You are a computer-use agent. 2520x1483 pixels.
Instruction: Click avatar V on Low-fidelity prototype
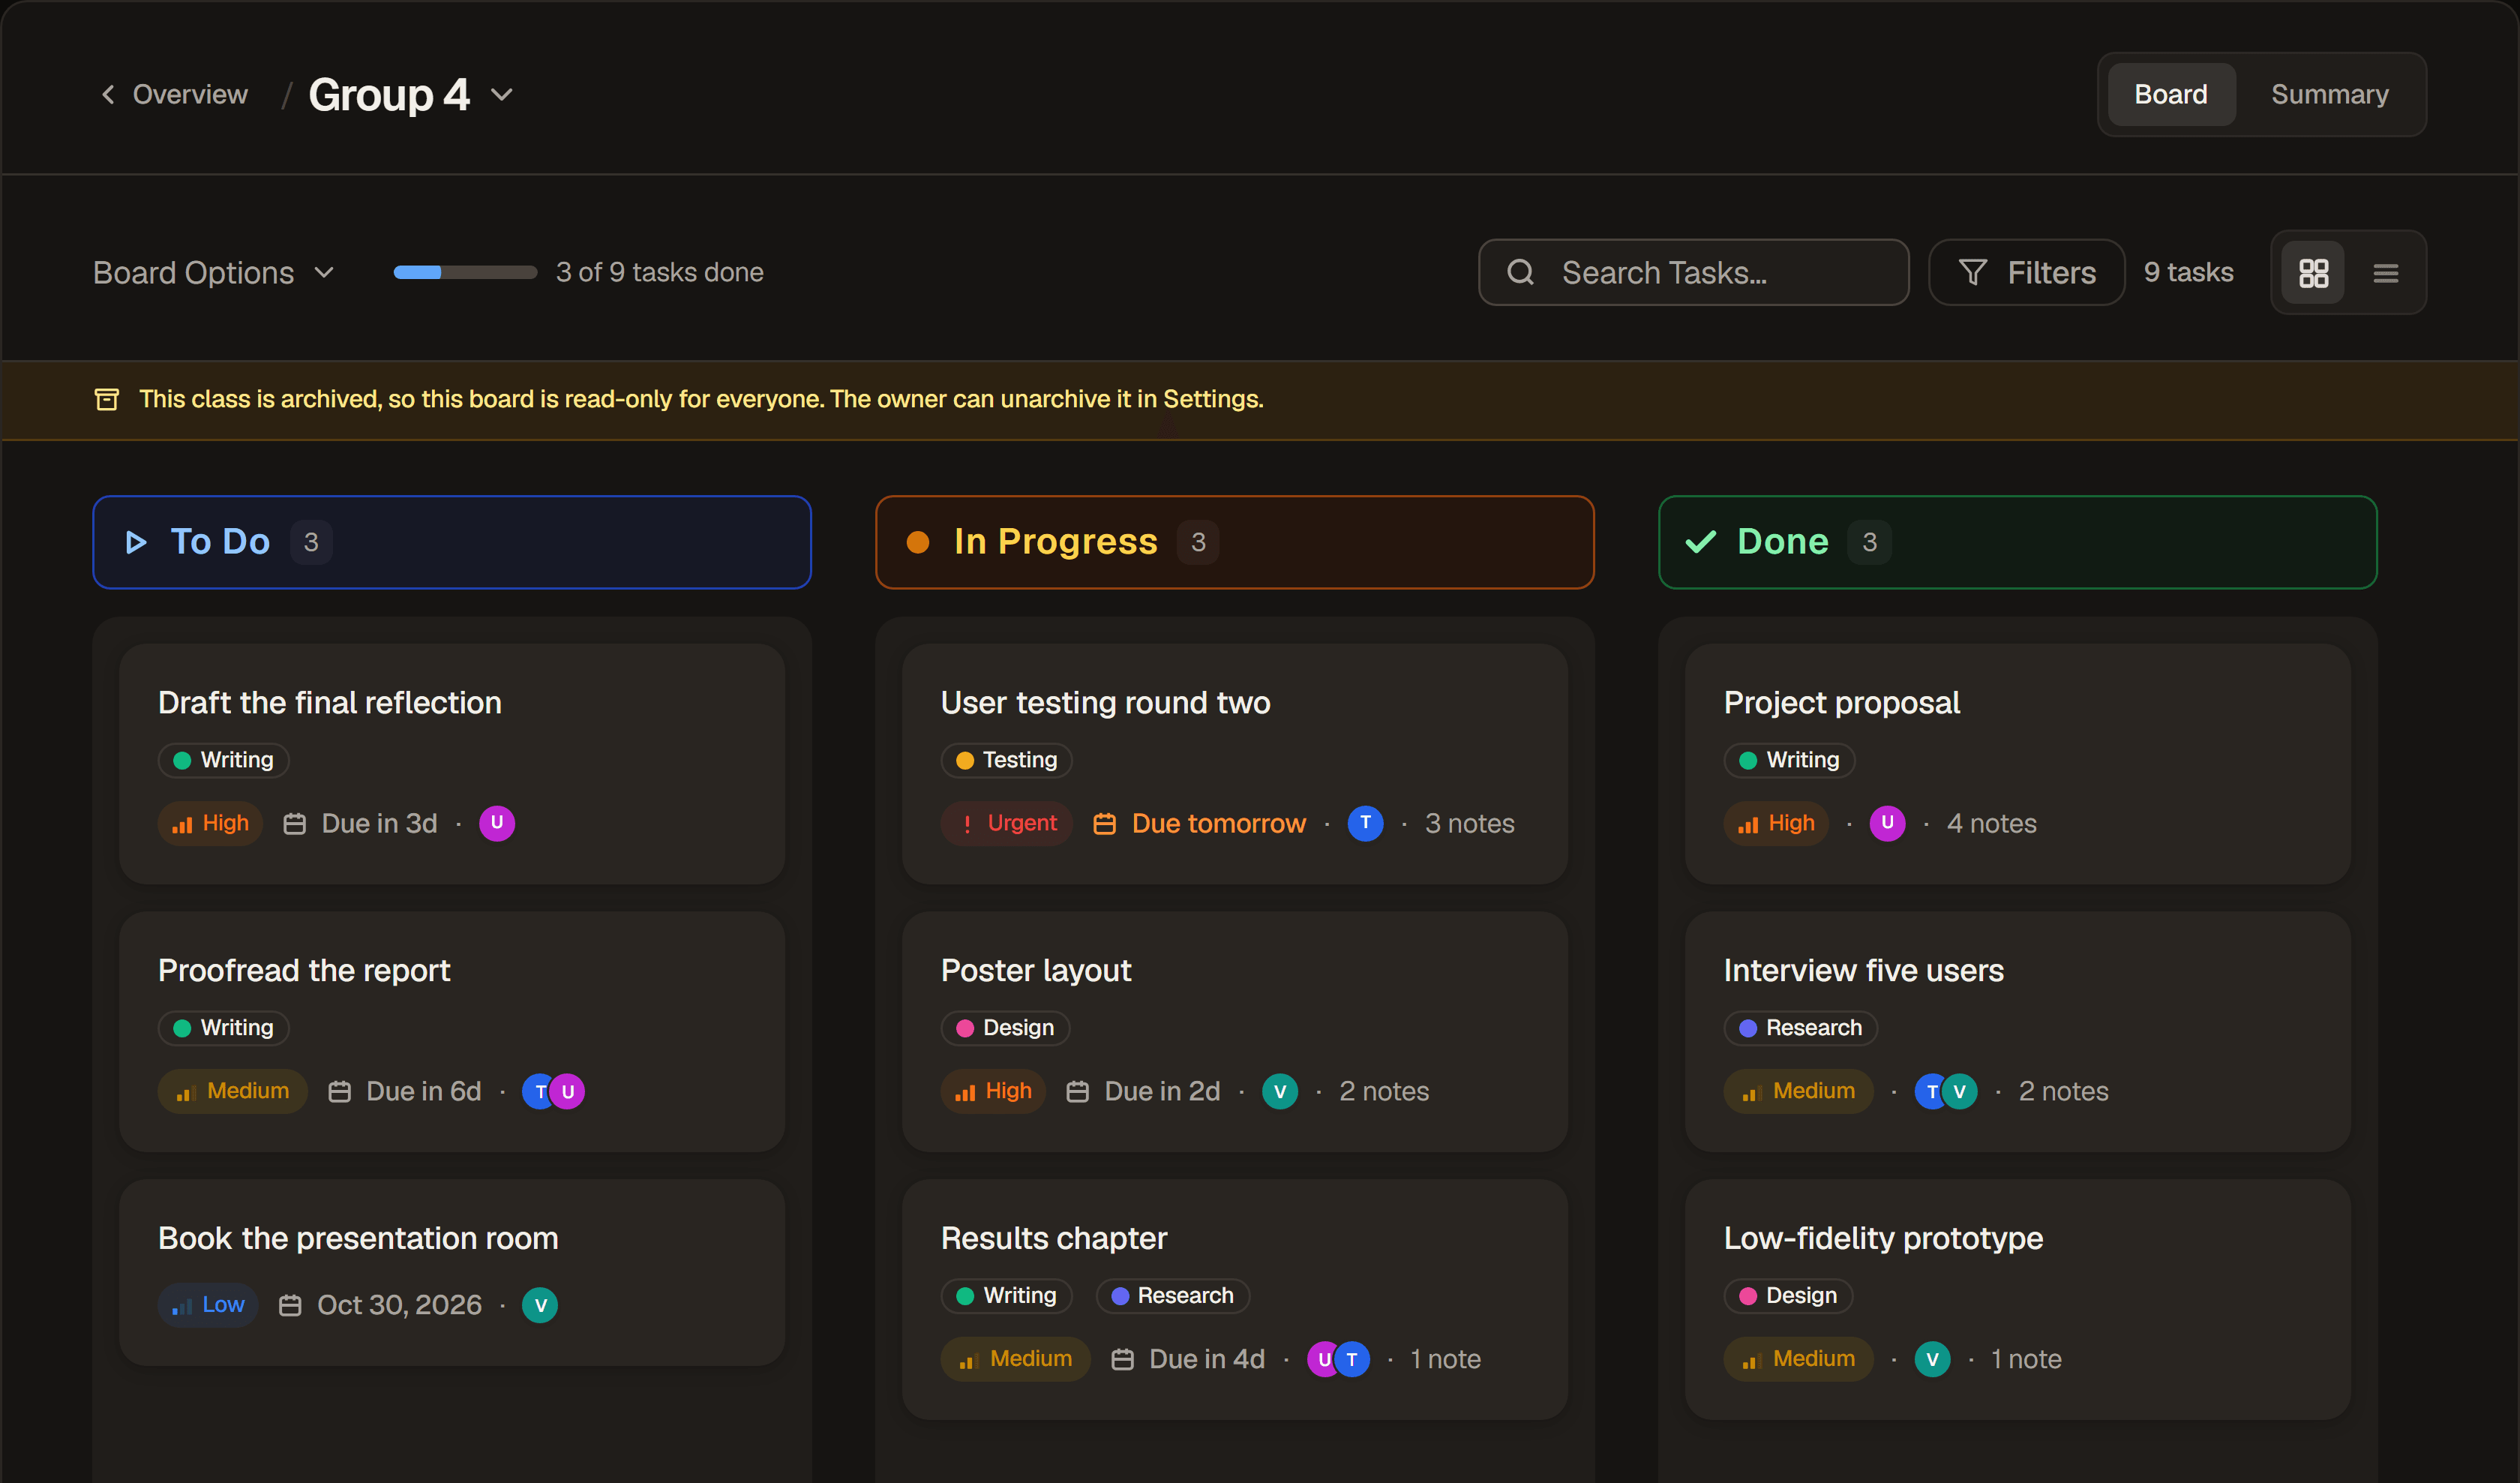[1932, 1359]
